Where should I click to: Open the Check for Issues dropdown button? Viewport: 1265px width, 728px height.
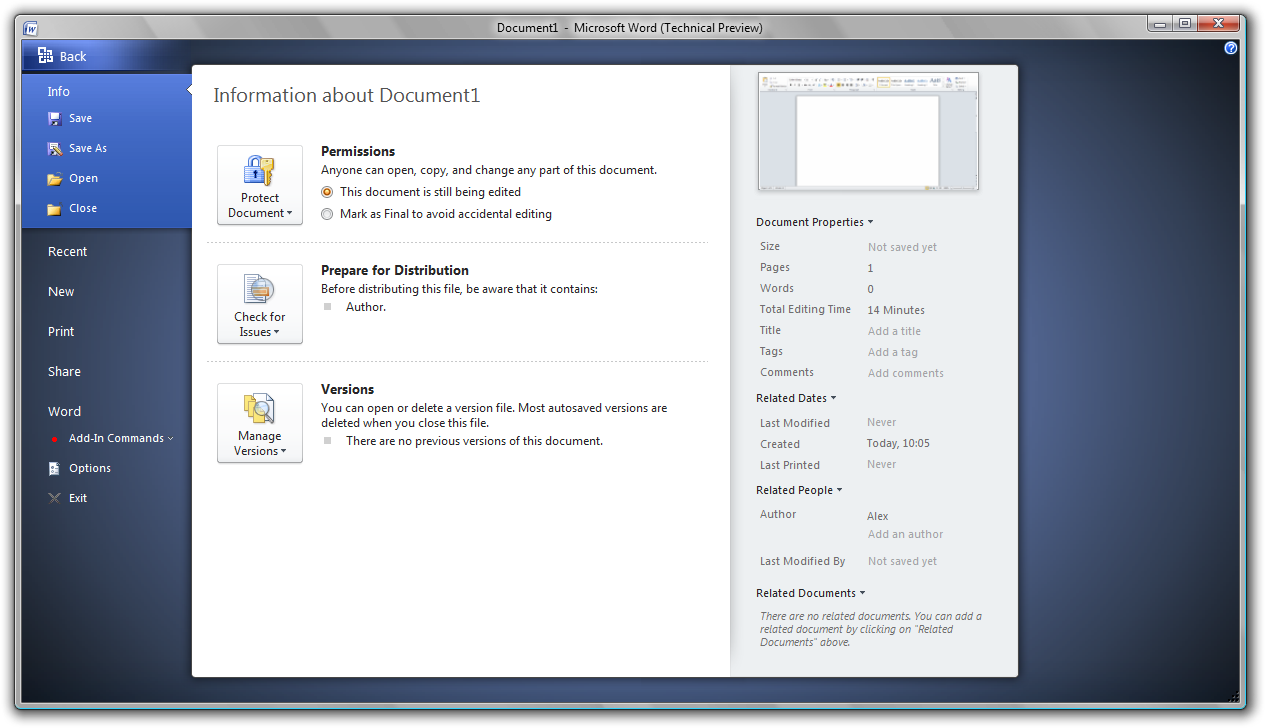[260, 304]
